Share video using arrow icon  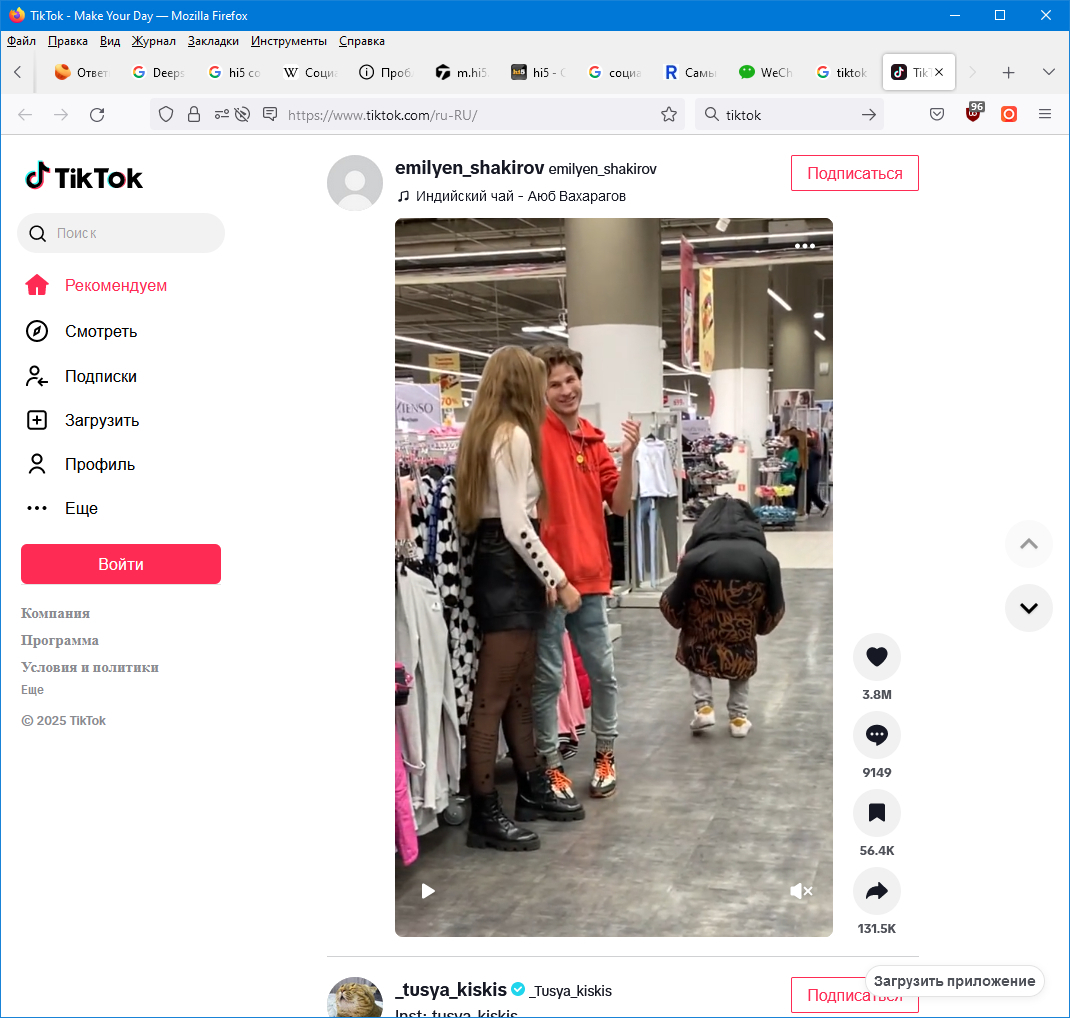coord(876,890)
